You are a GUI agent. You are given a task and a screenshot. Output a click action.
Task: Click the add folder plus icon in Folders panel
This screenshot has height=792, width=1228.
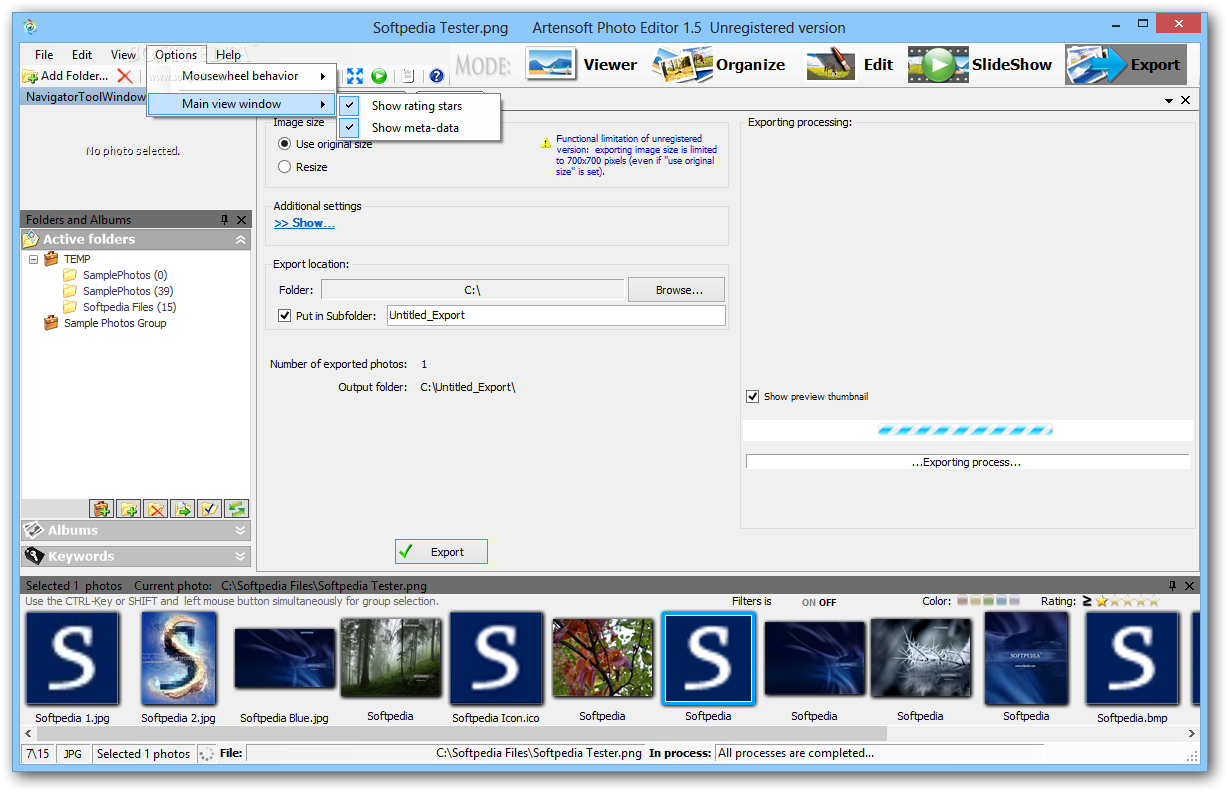[x=128, y=509]
